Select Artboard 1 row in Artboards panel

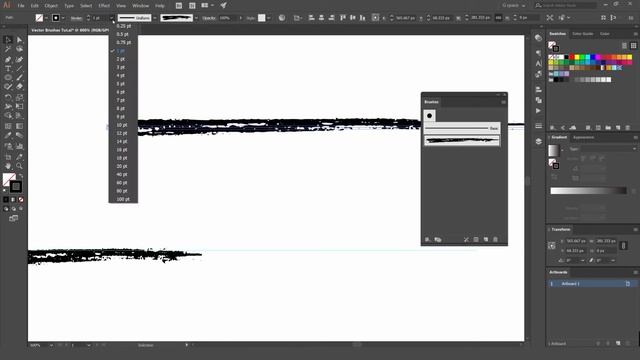[x=591, y=284]
